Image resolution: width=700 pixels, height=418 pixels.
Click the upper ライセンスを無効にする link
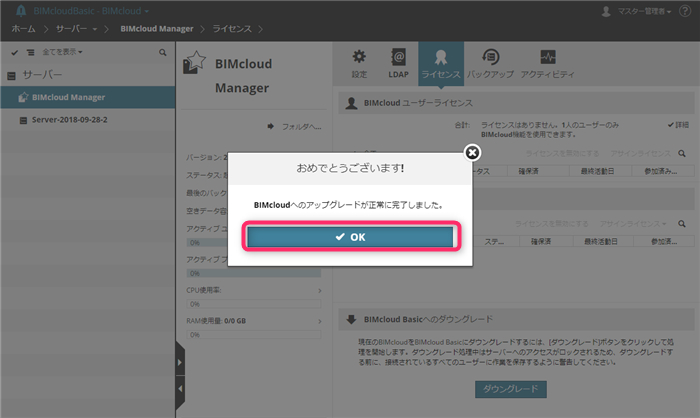point(562,154)
